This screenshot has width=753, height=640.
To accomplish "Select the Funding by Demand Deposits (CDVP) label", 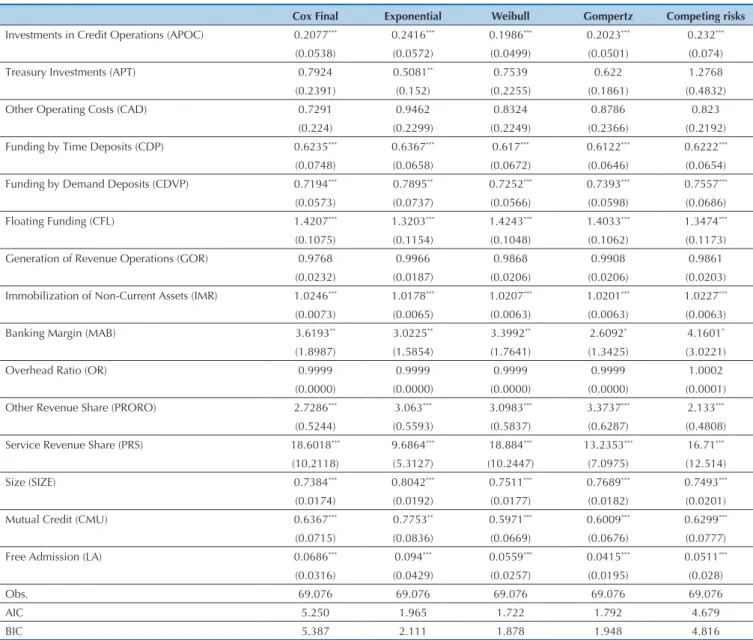I will [97, 184].
